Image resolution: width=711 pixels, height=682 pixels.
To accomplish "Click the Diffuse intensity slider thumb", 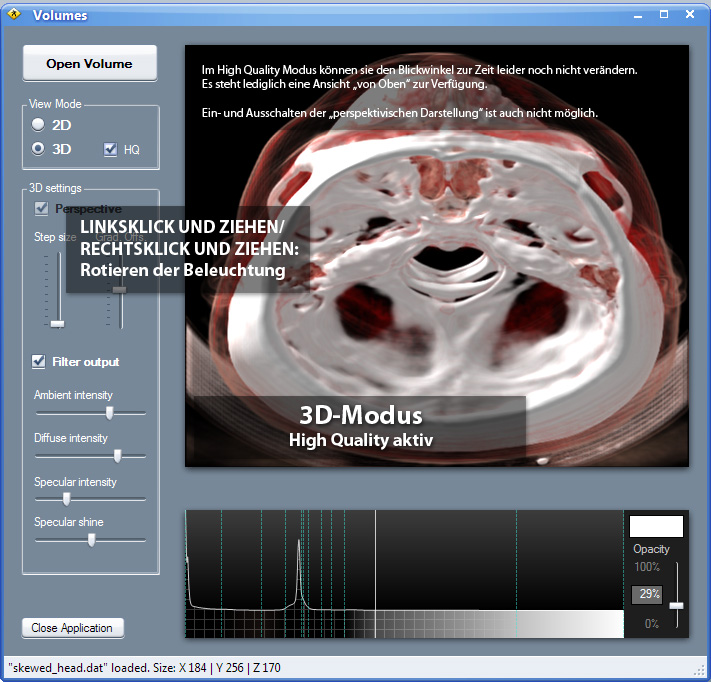I will coord(117,456).
